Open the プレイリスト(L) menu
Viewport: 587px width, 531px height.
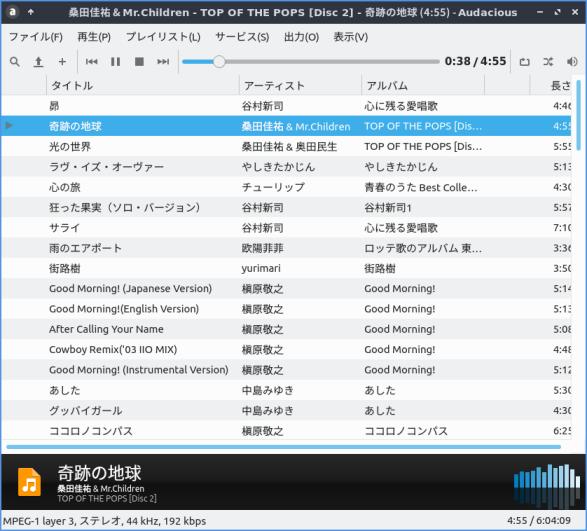163,37
